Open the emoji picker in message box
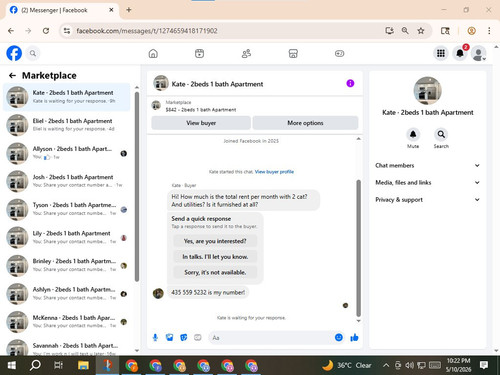Screen dimensions: 500x375 click(x=339, y=337)
